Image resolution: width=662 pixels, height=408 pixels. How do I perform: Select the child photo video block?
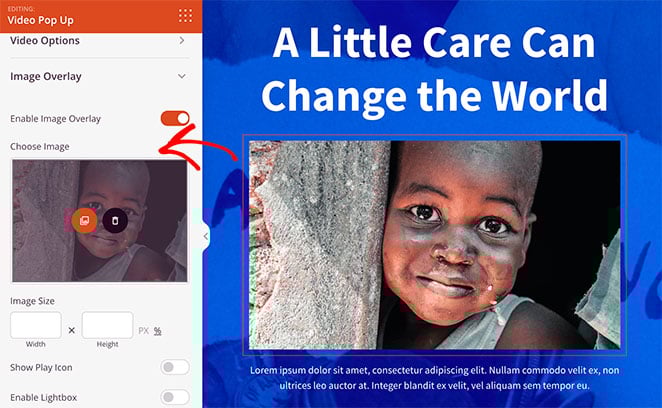click(434, 245)
